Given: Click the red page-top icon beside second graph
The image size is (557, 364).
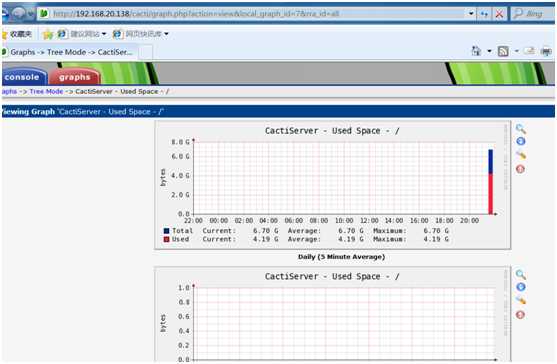Looking at the screenshot, I should (x=520, y=315).
